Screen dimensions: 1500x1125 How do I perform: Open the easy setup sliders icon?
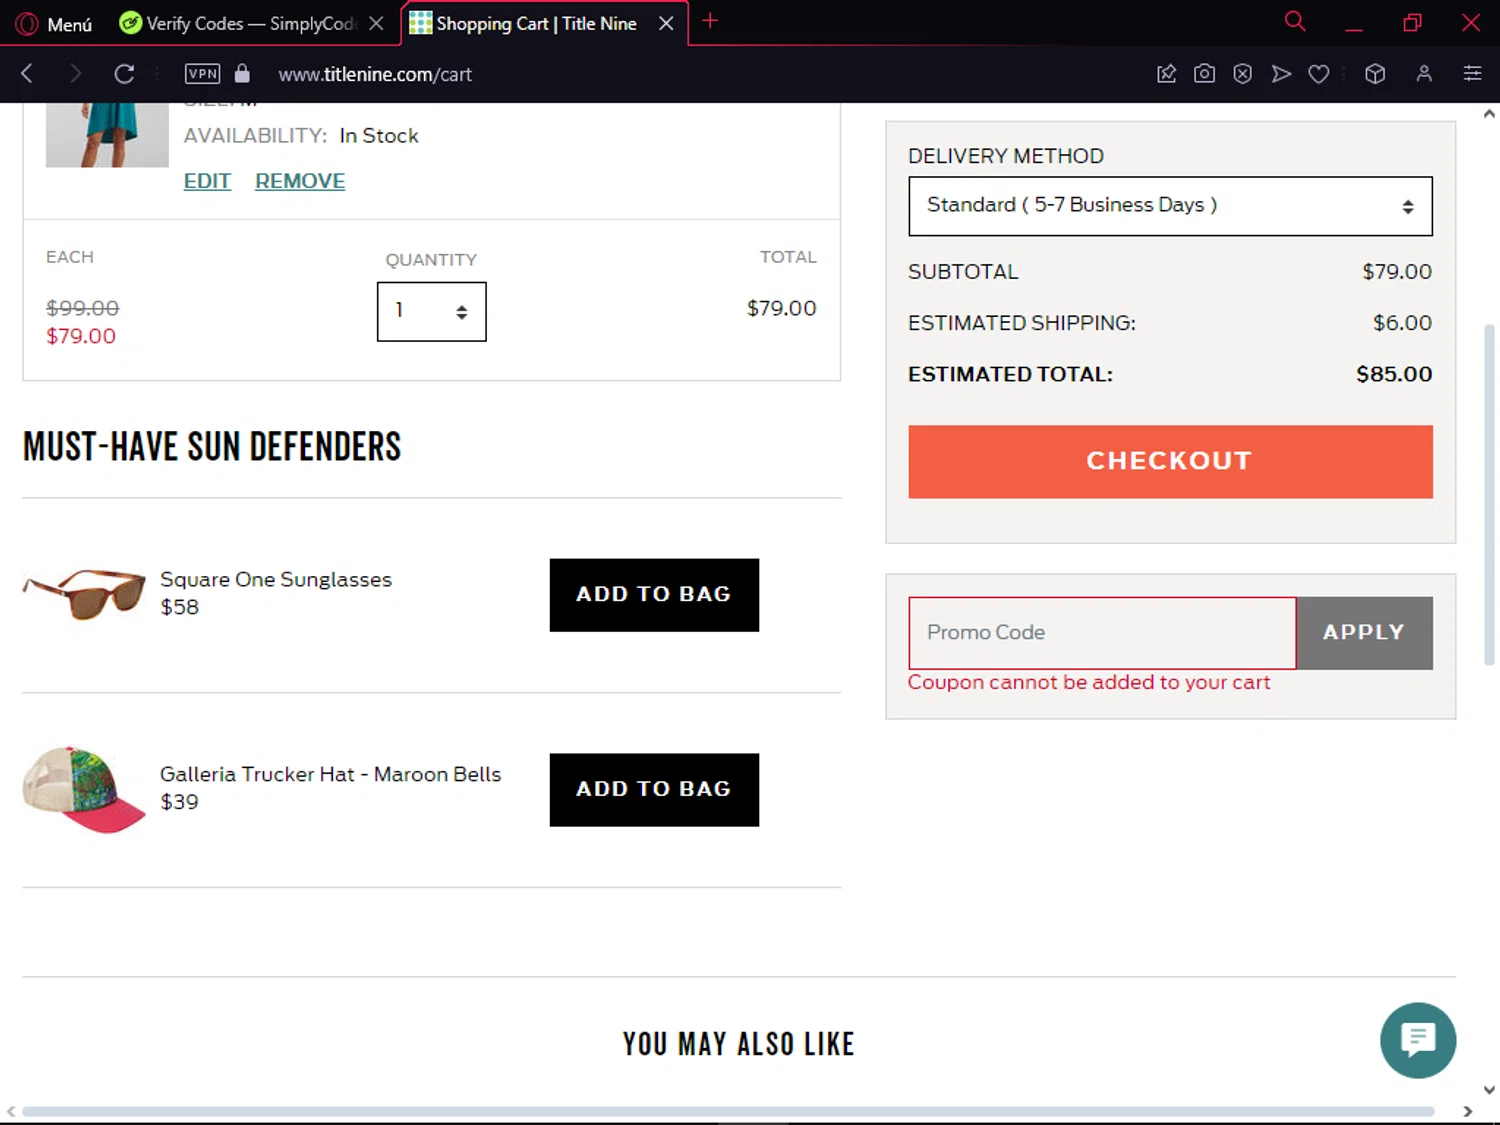1472,73
